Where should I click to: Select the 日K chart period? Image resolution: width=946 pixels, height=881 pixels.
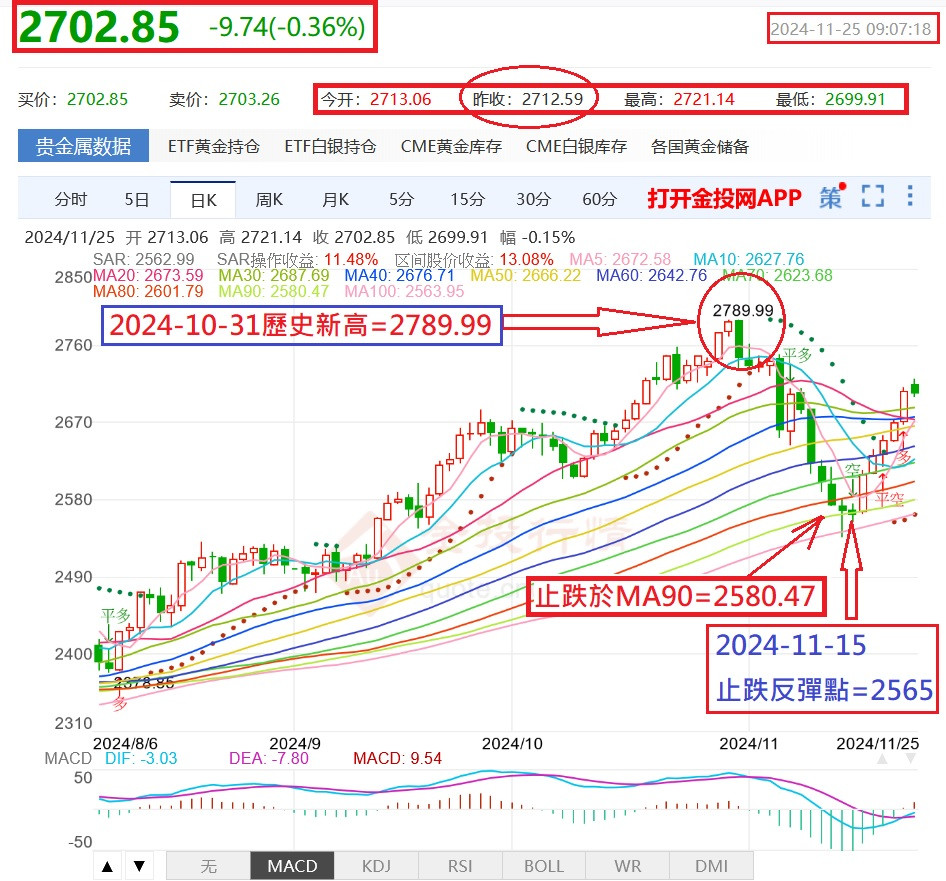point(203,200)
